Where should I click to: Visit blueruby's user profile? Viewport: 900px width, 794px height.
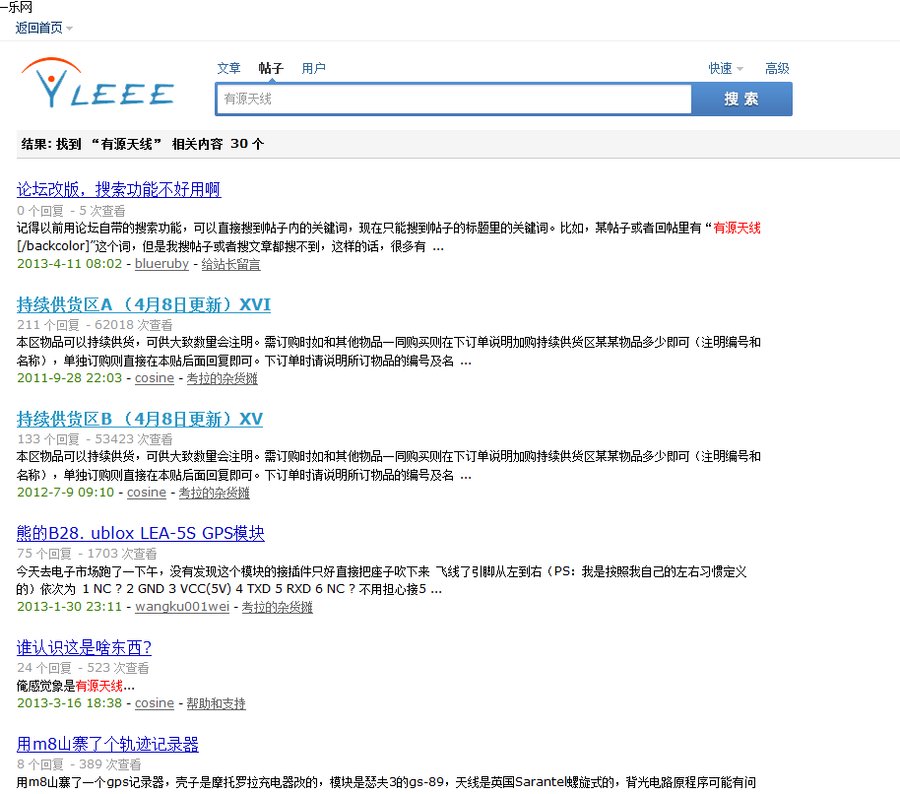(x=161, y=264)
